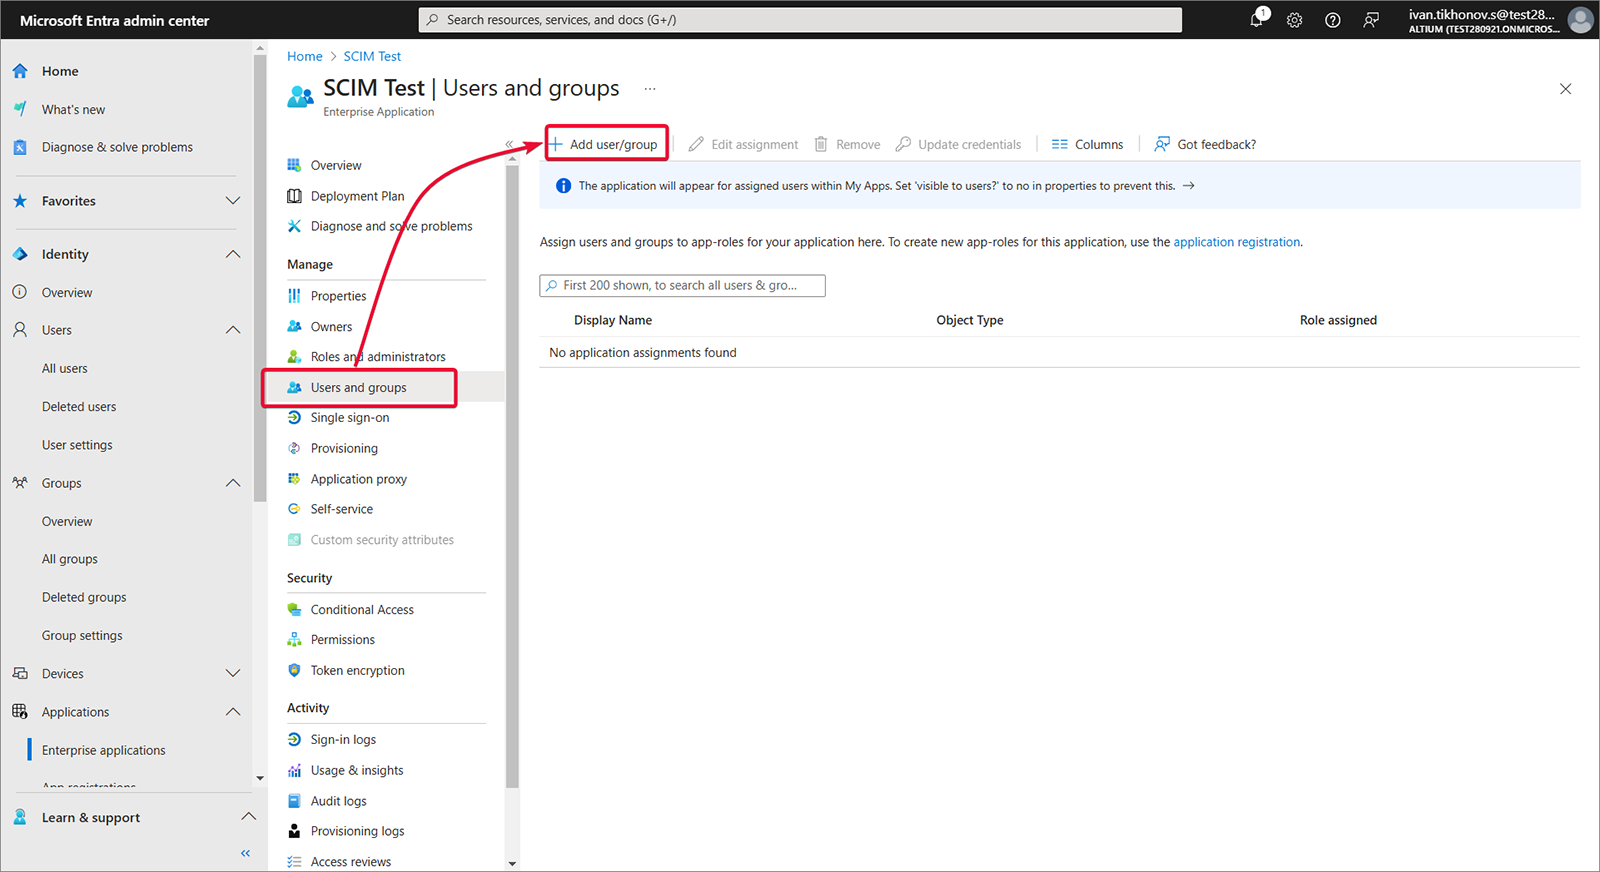Open Deleted groups in sidebar

coord(84,597)
